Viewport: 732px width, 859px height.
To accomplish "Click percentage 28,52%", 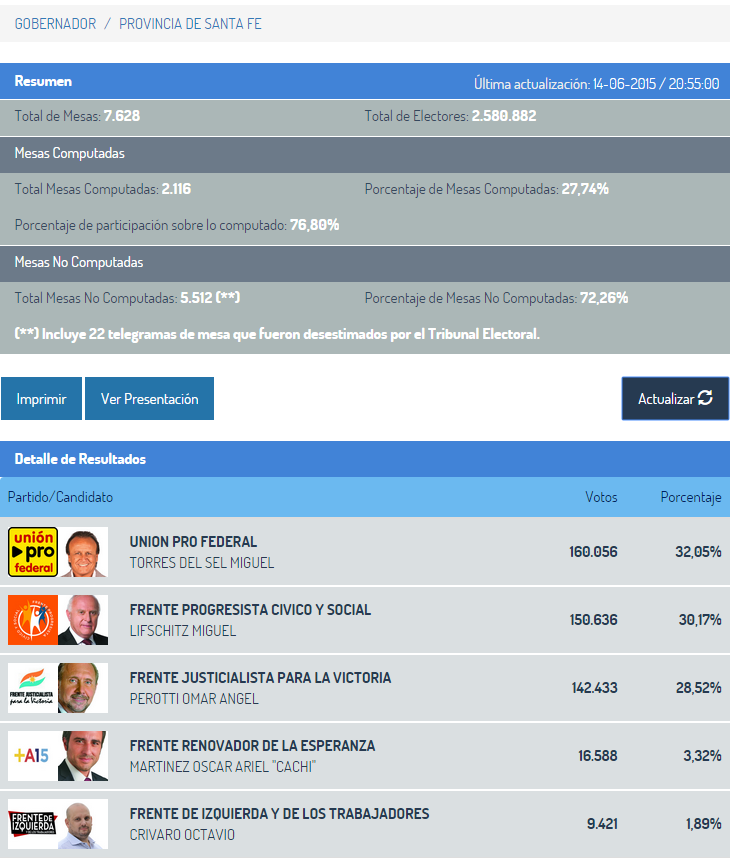I will click(699, 688).
